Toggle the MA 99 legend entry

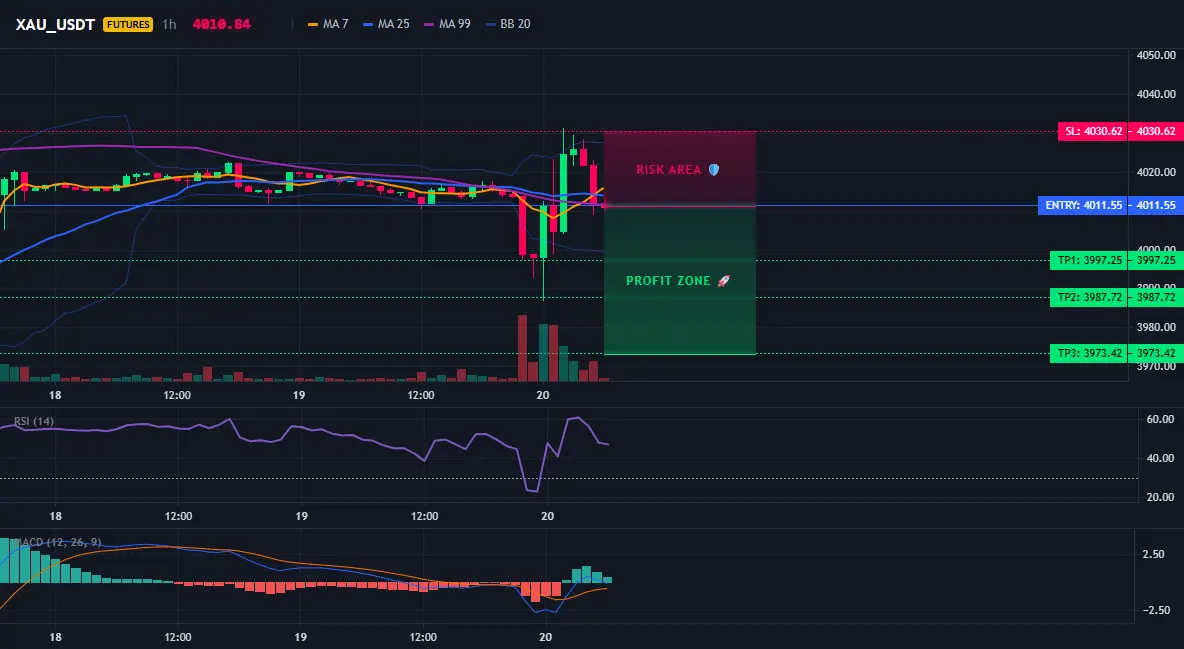[x=447, y=24]
